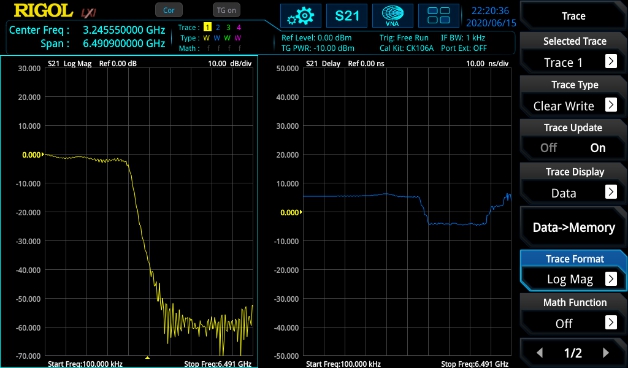
Task: Open the window layout grid icon
Action: click(439, 16)
